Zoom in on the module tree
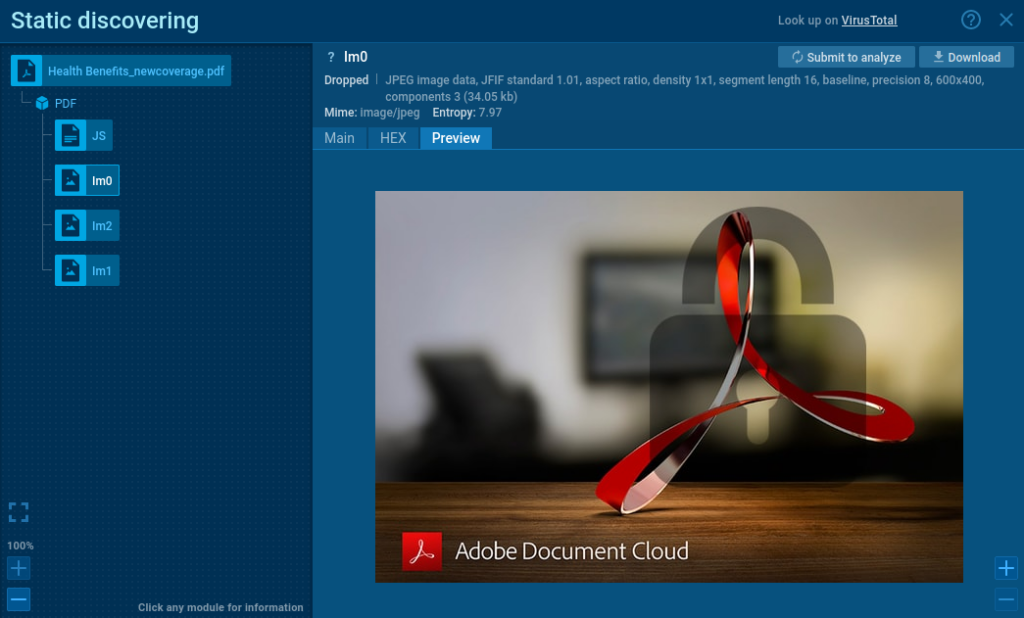 tap(18, 569)
